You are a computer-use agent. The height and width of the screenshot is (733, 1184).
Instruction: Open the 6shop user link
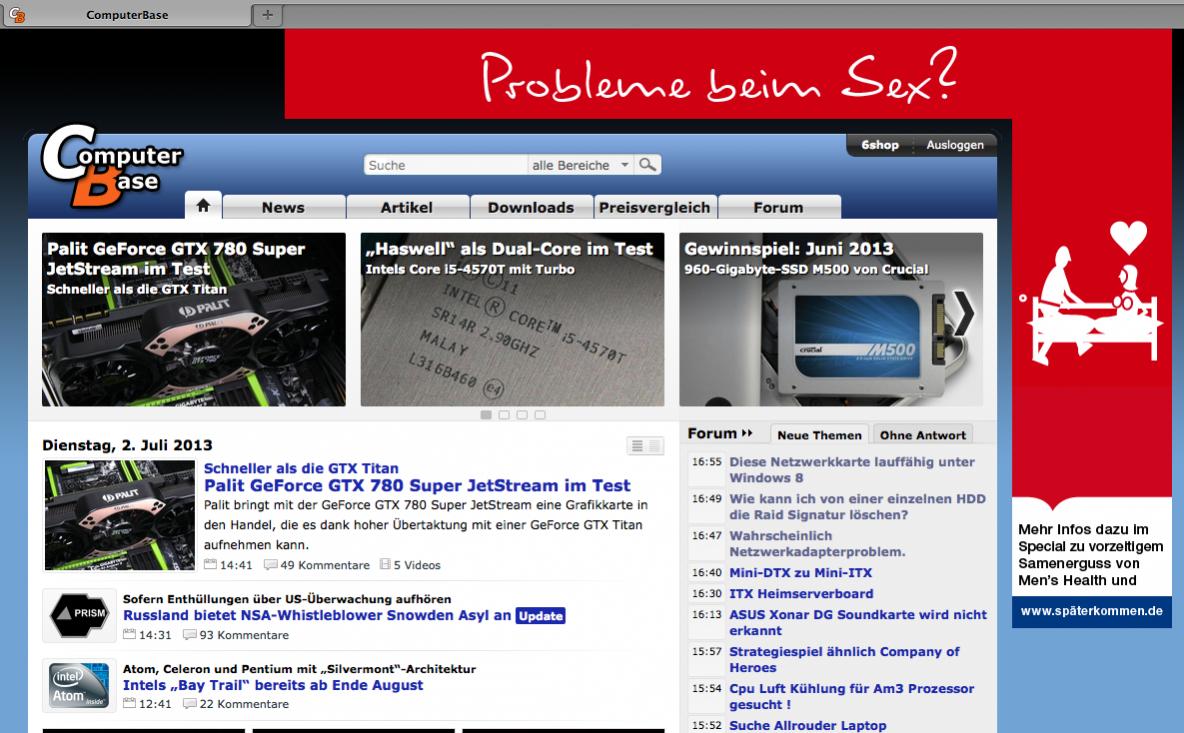(880, 145)
